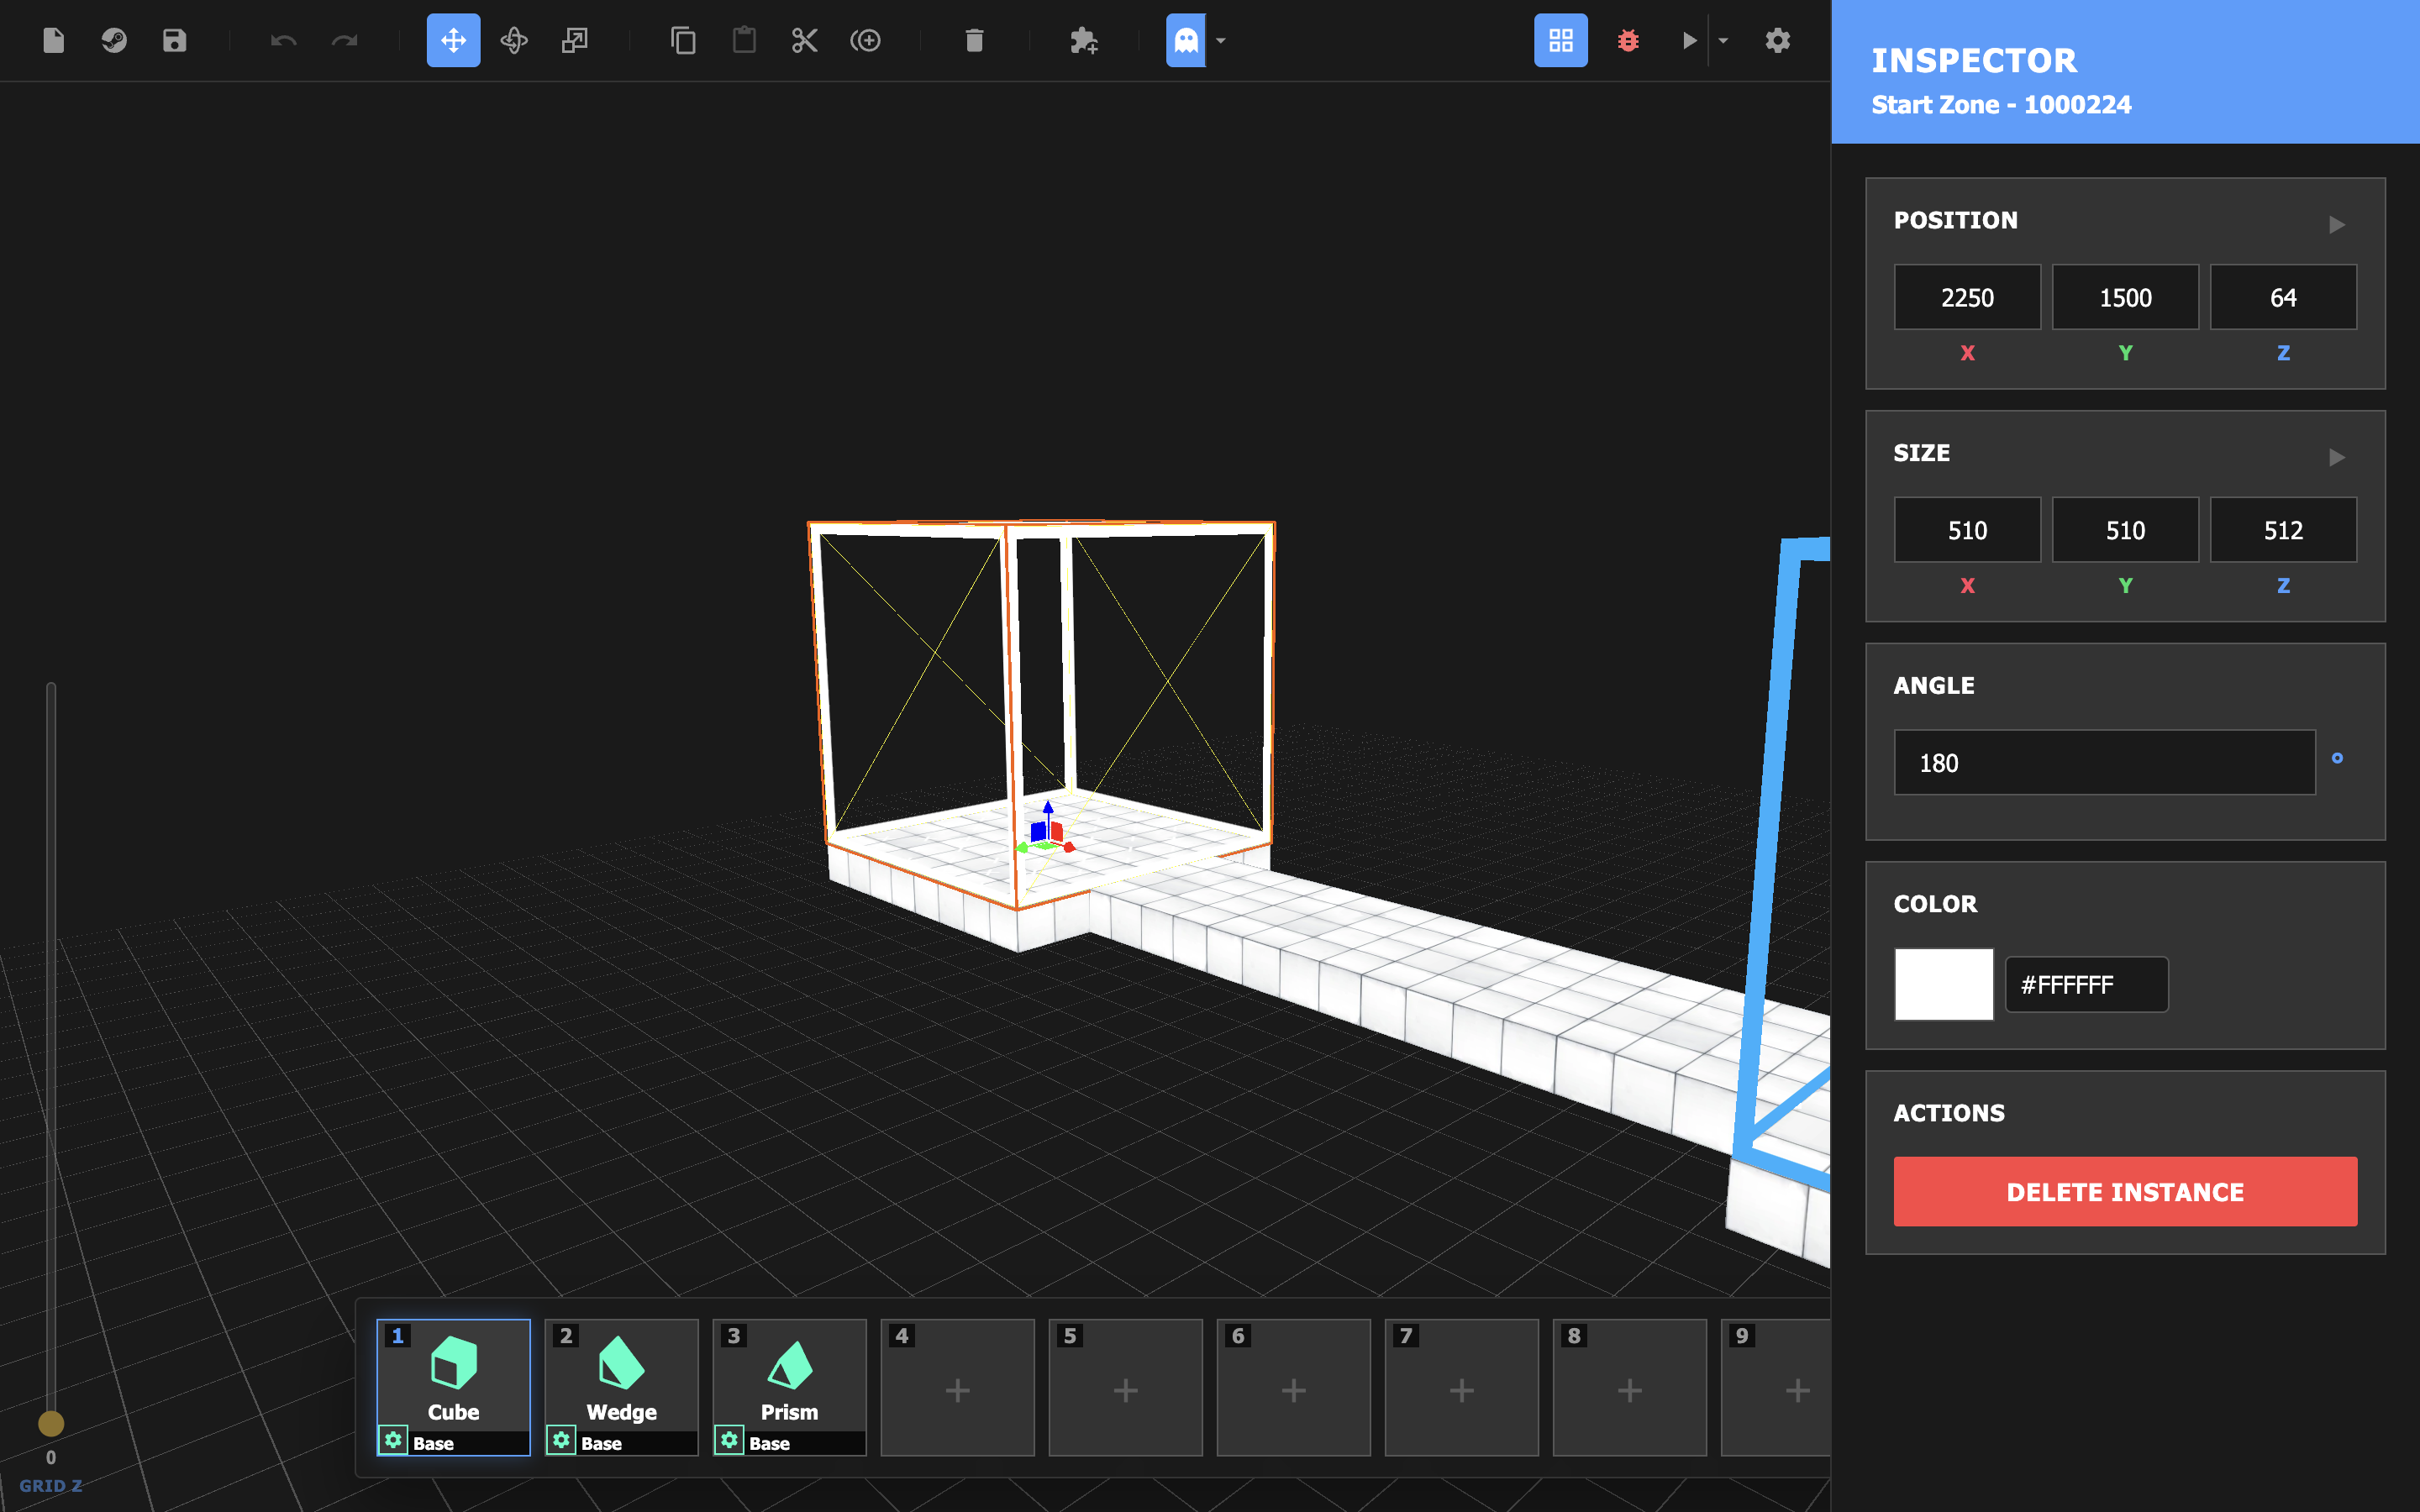Viewport: 2420px width, 1512px height.
Task: Add a block to empty slot 8
Action: click(1629, 1388)
